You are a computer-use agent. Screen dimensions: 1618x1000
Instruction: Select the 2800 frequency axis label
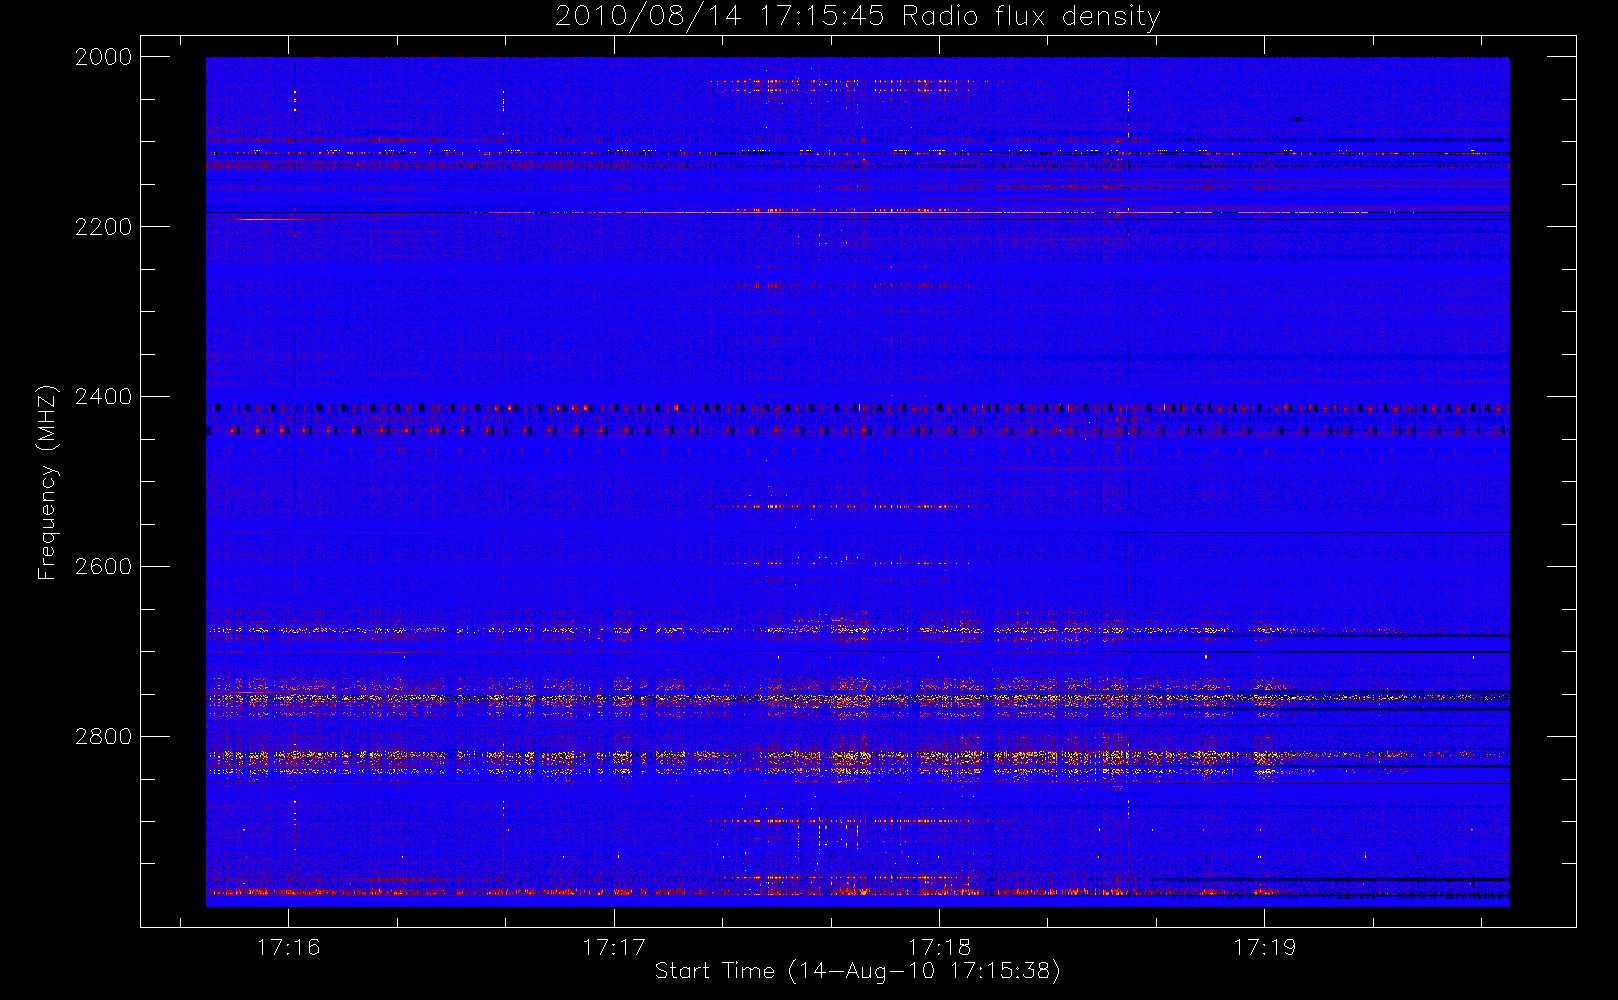point(104,737)
